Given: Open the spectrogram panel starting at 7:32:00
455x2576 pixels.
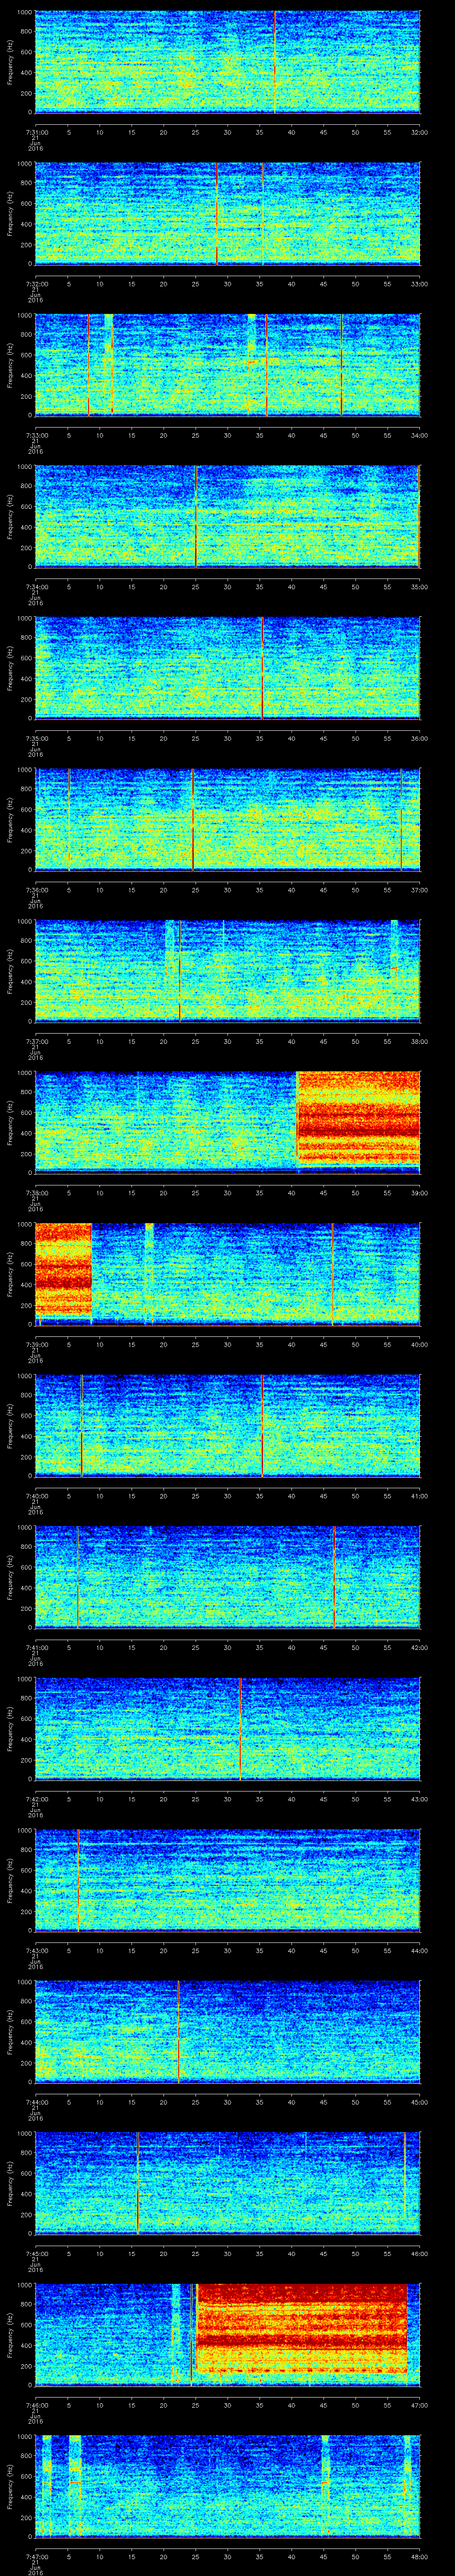Looking at the screenshot, I should click(228, 213).
